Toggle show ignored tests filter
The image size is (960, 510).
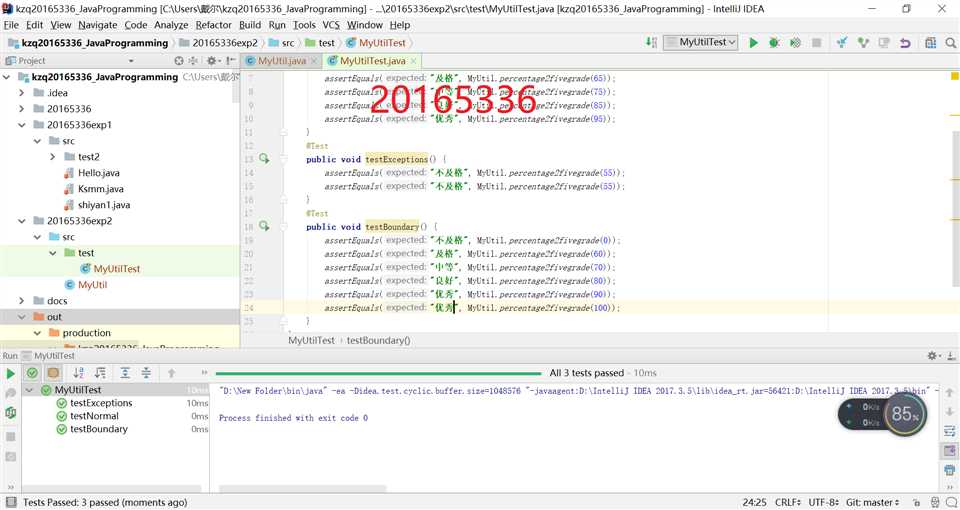[x=53, y=373]
